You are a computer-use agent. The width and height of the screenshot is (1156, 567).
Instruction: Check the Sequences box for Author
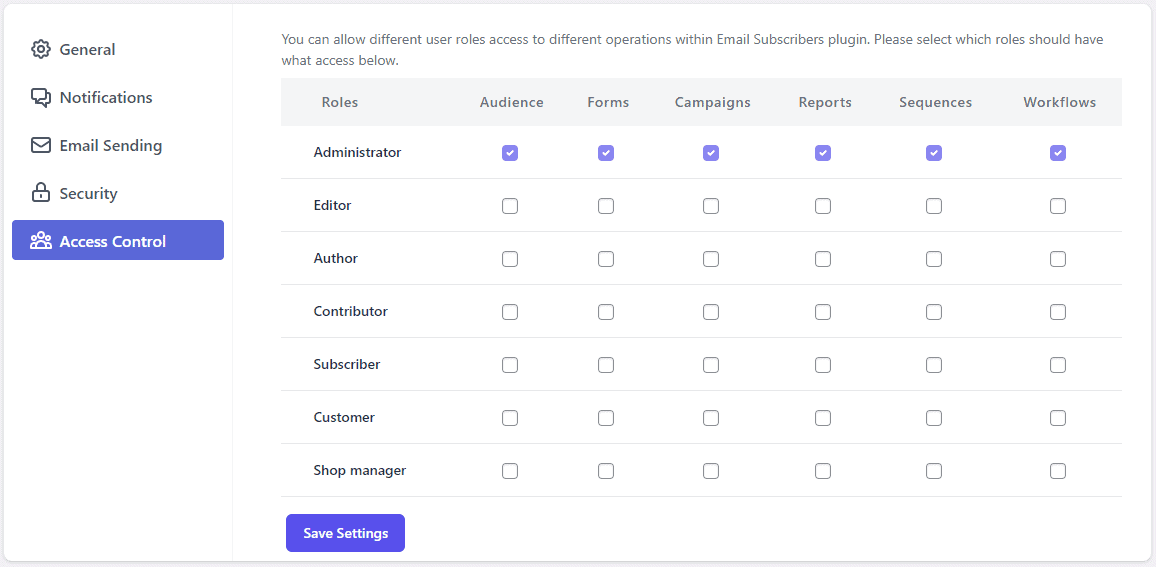[934, 259]
